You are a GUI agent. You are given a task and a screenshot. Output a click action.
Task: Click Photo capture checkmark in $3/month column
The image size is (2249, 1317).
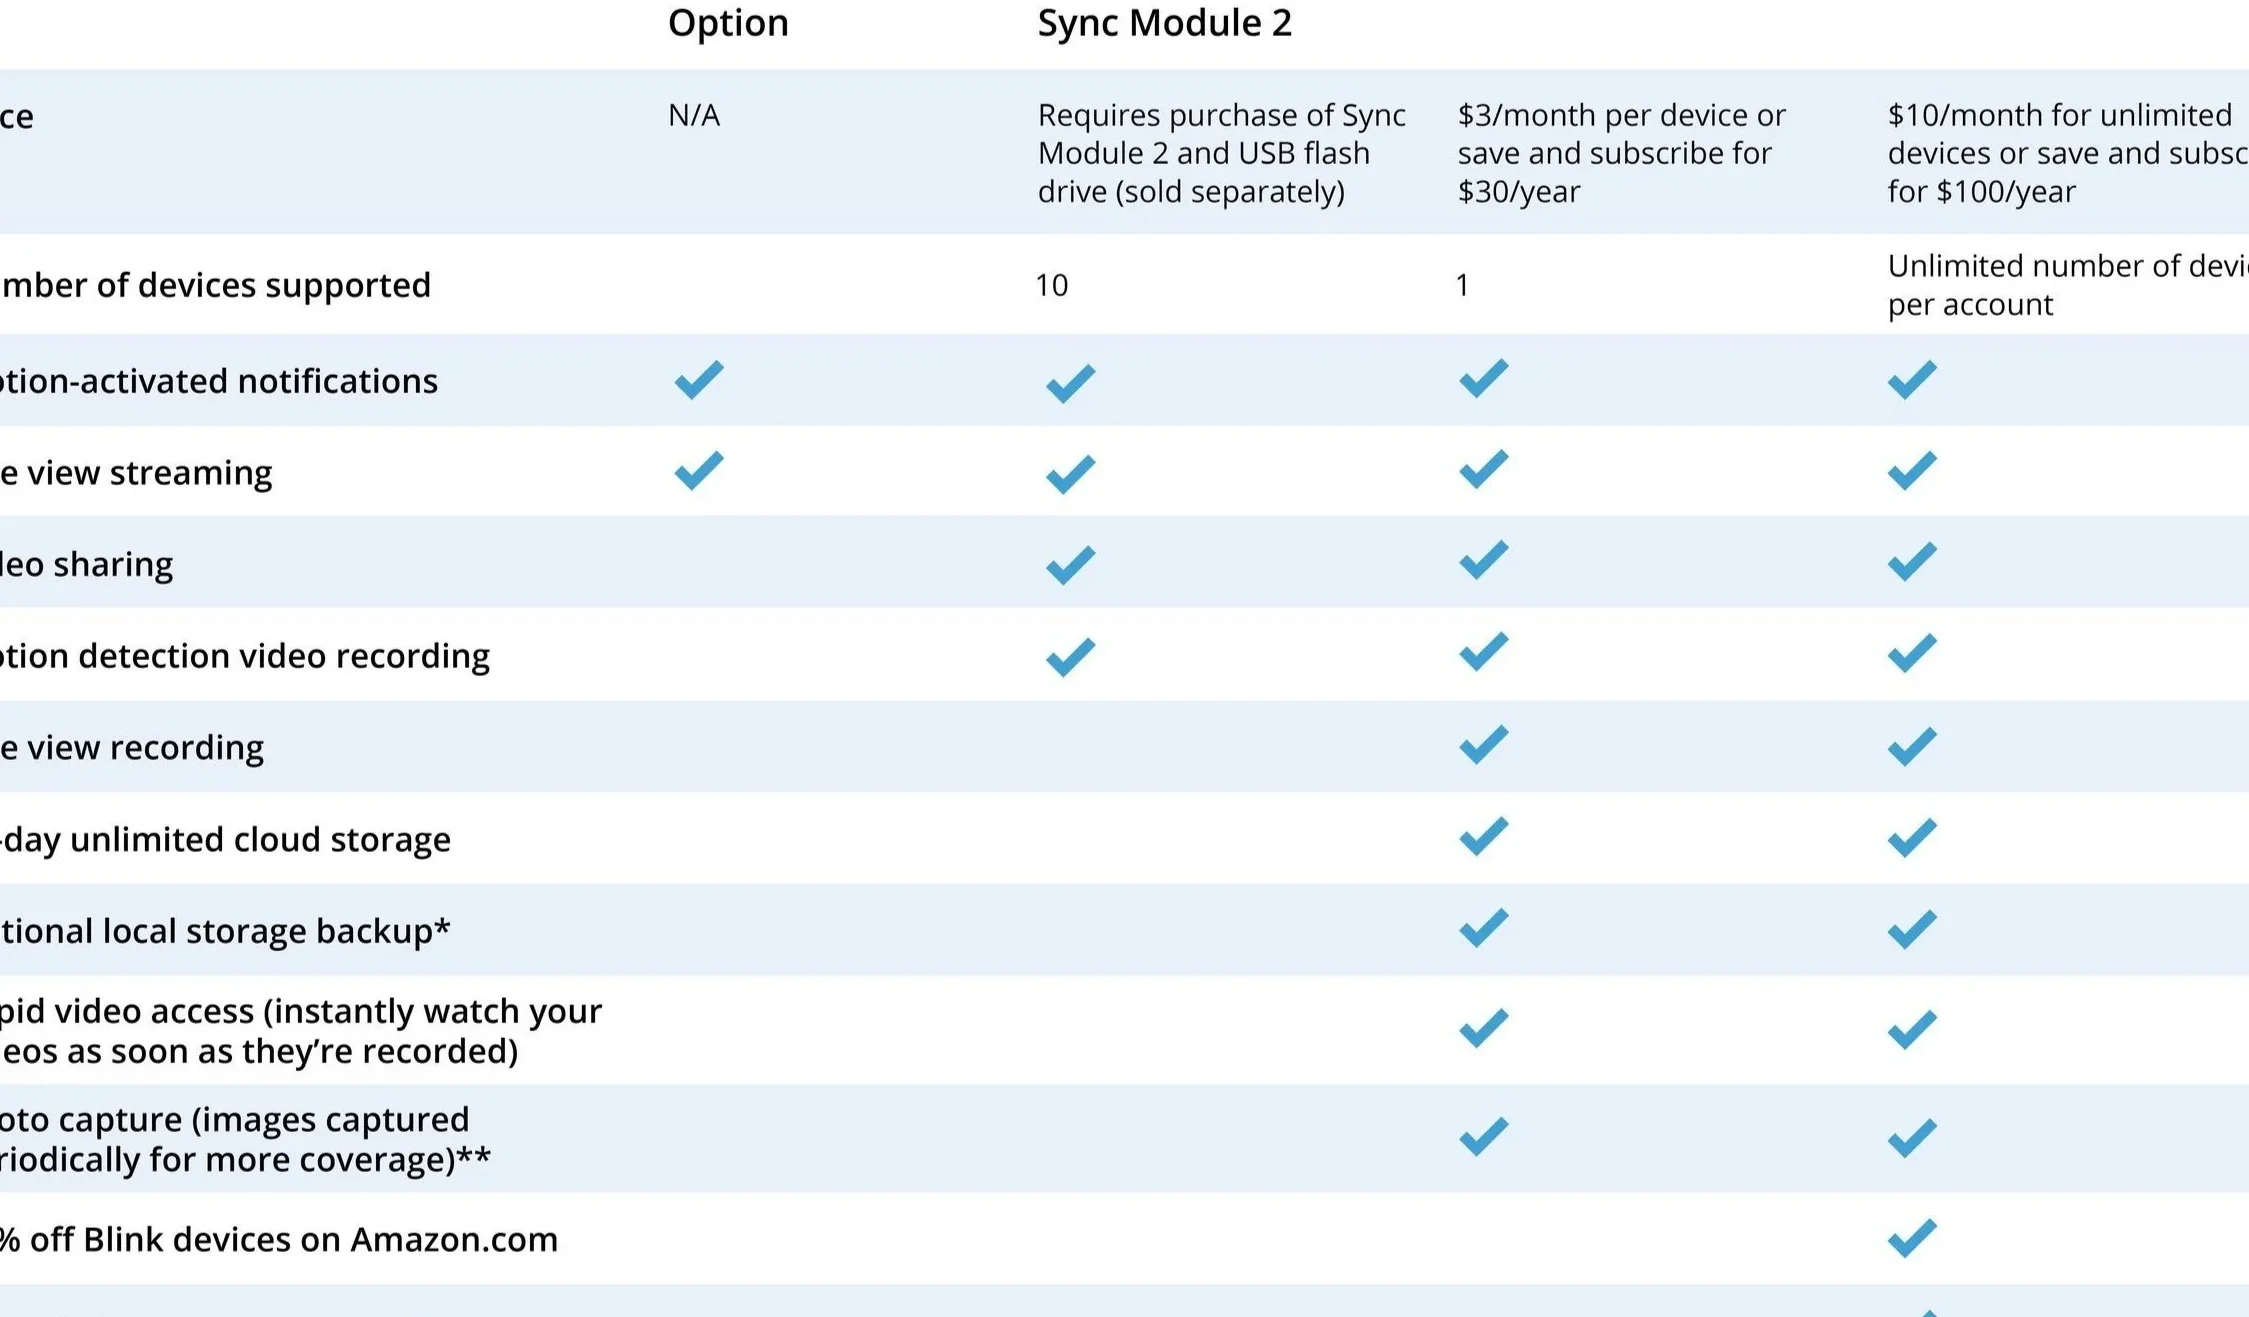point(1483,1136)
